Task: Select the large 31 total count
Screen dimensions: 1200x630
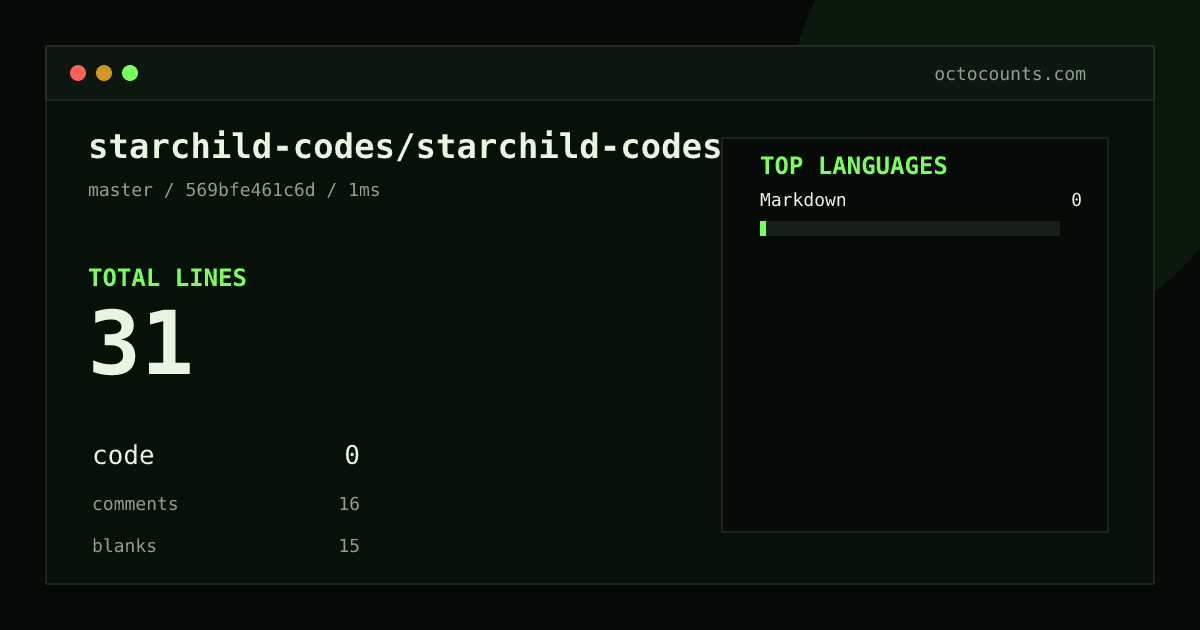Action: (x=141, y=343)
